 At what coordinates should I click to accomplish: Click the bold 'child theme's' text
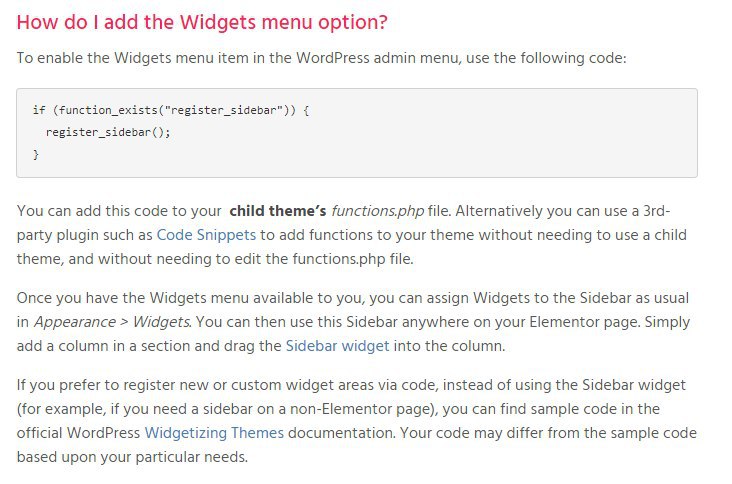[278, 211]
